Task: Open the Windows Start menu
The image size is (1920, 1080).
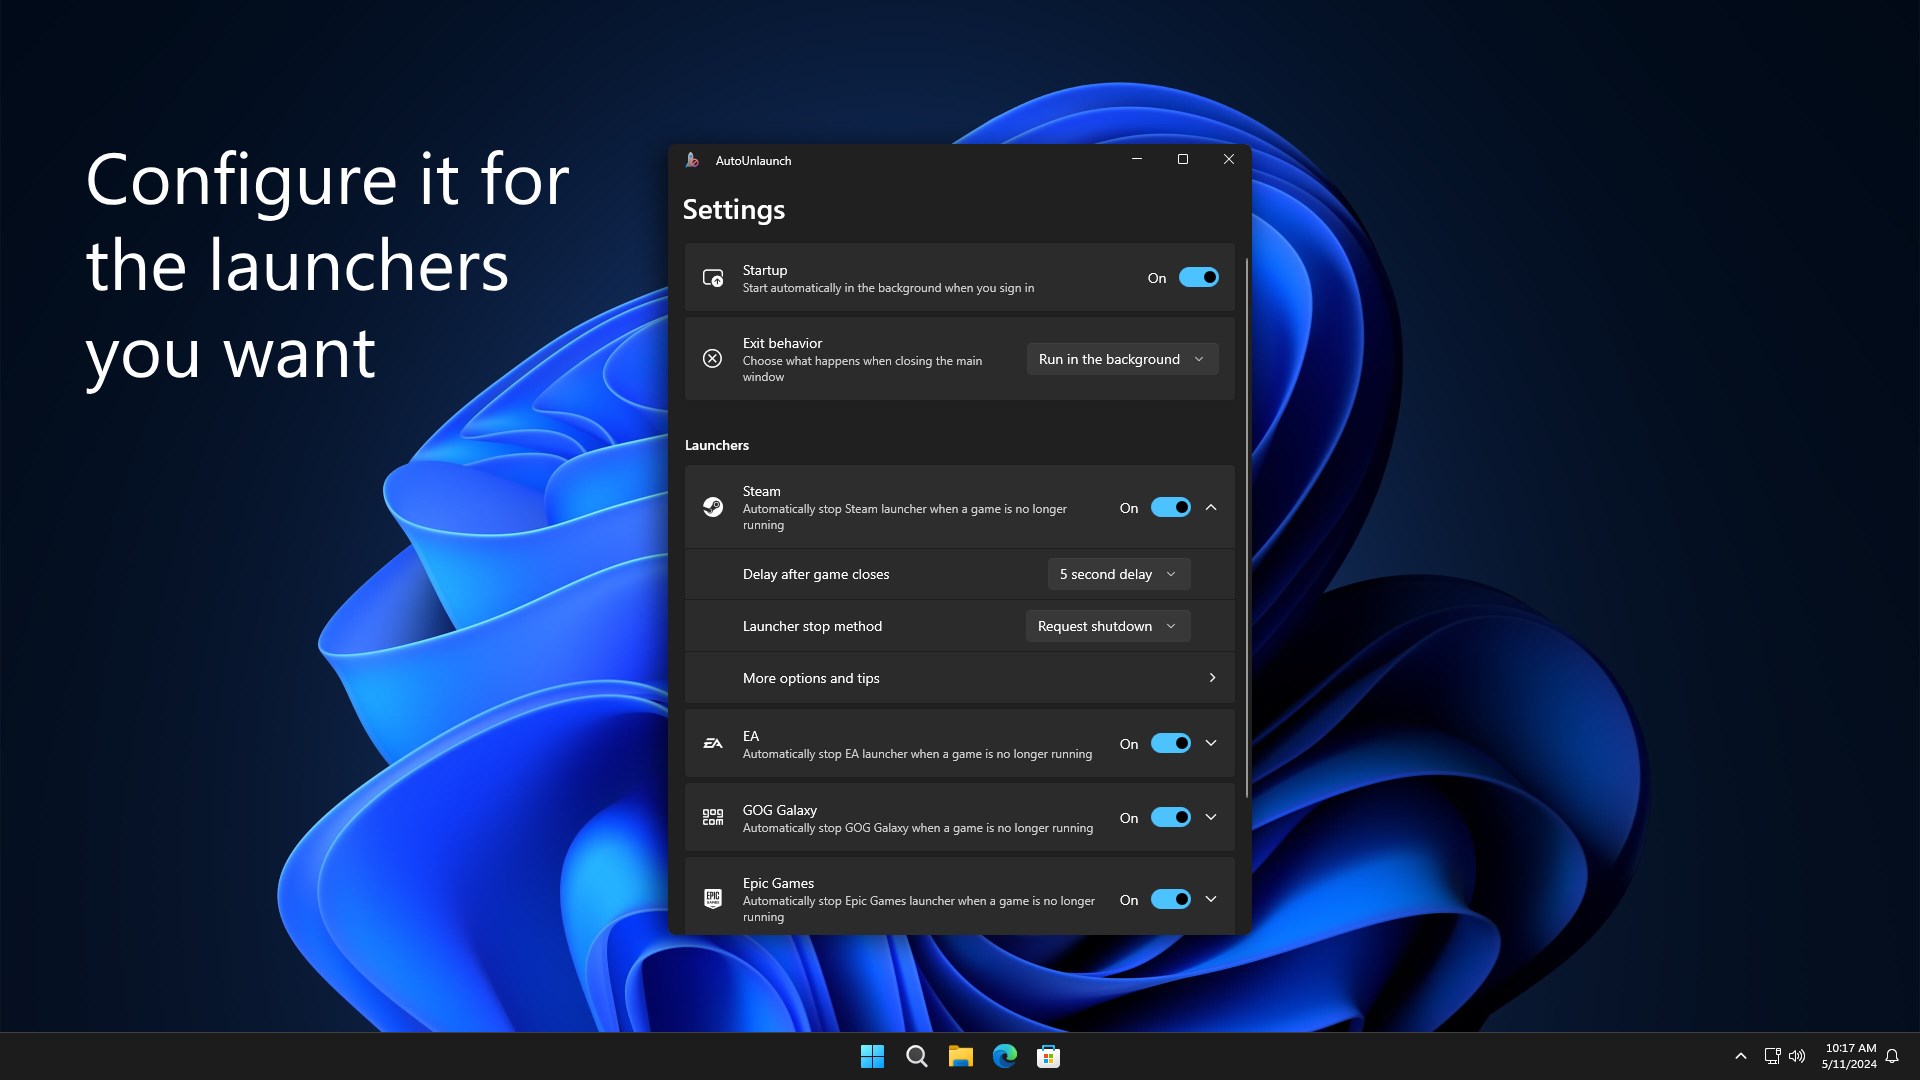Action: click(x=872, y=1056)
